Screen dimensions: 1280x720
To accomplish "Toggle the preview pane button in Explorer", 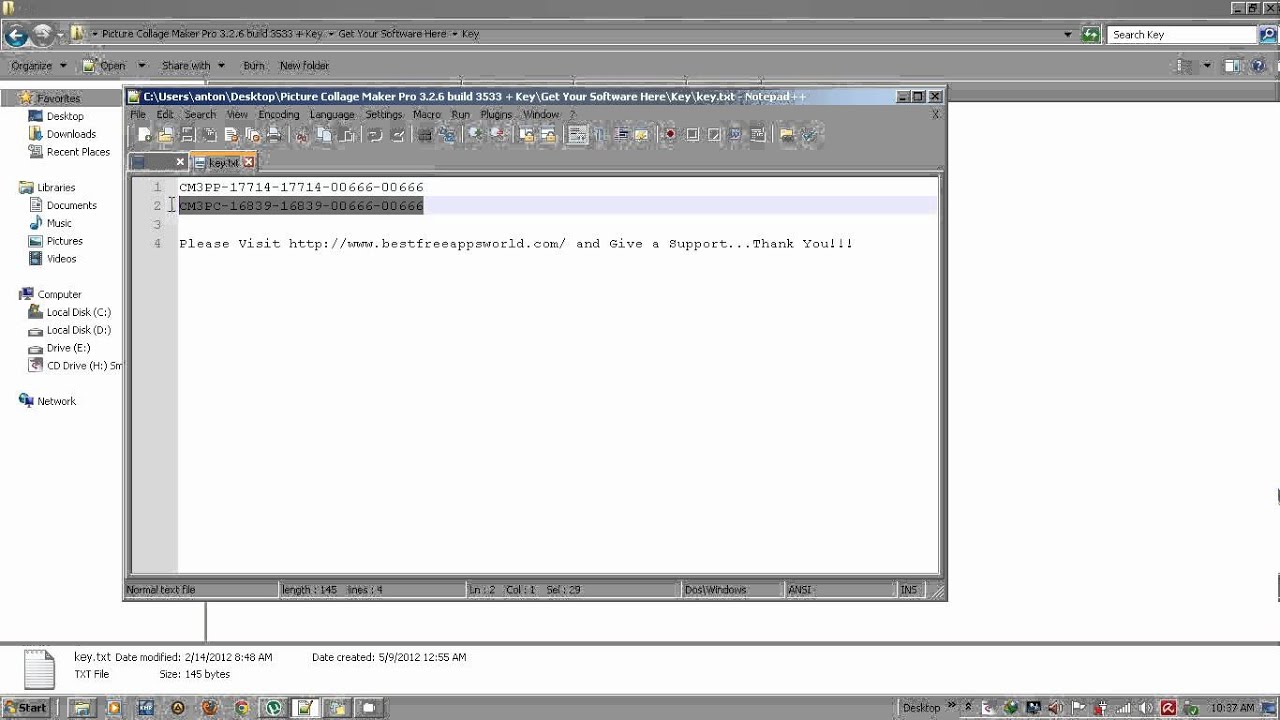I will pyautogui.click(x=1233, y=66).
